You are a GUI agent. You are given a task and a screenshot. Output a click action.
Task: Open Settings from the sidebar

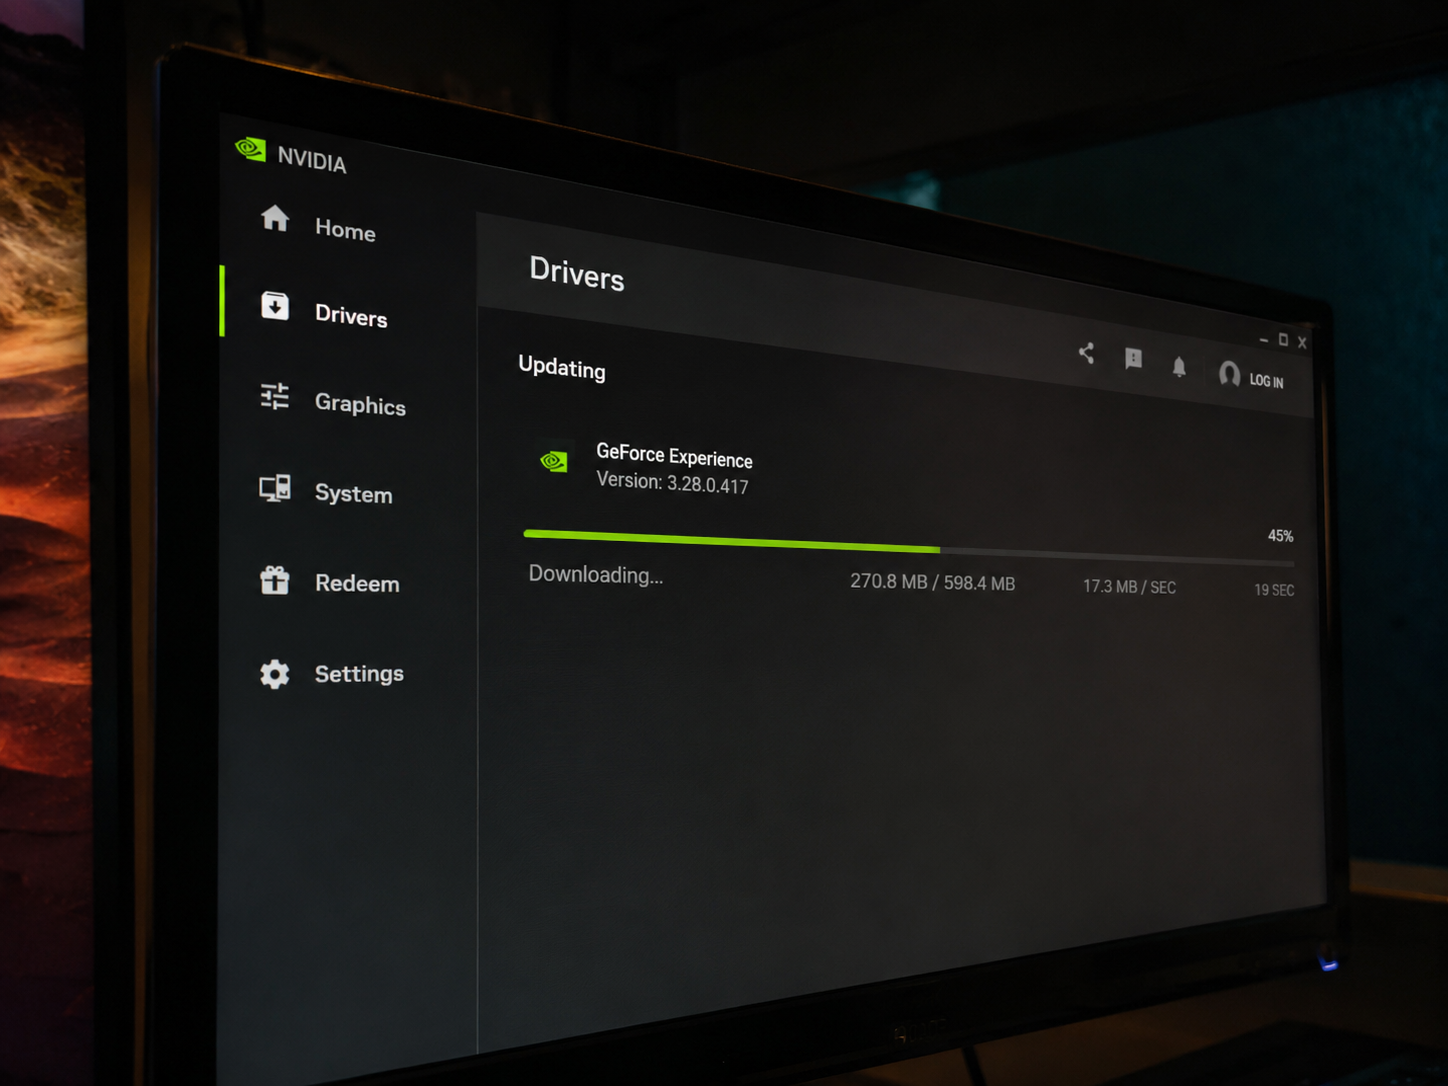[359, 674]
